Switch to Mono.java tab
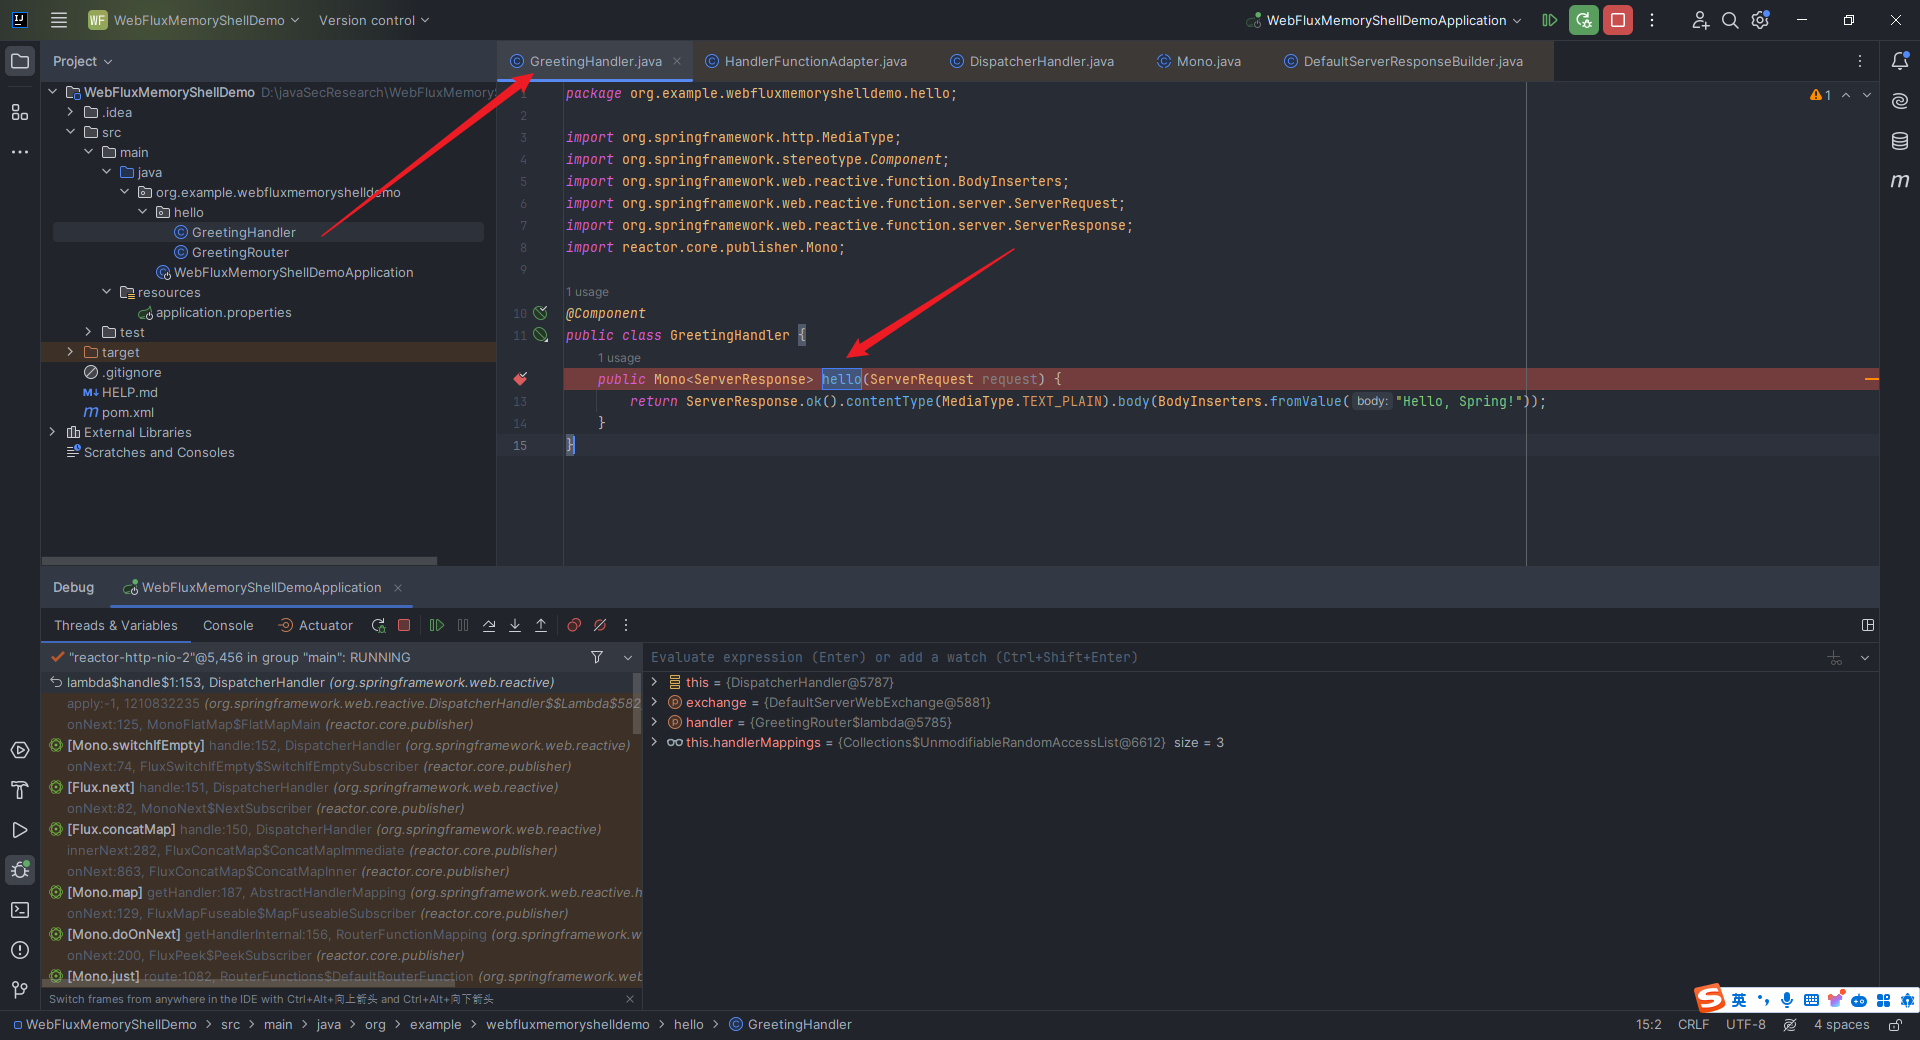The image size is (1920, 1040). (1199, 61)
